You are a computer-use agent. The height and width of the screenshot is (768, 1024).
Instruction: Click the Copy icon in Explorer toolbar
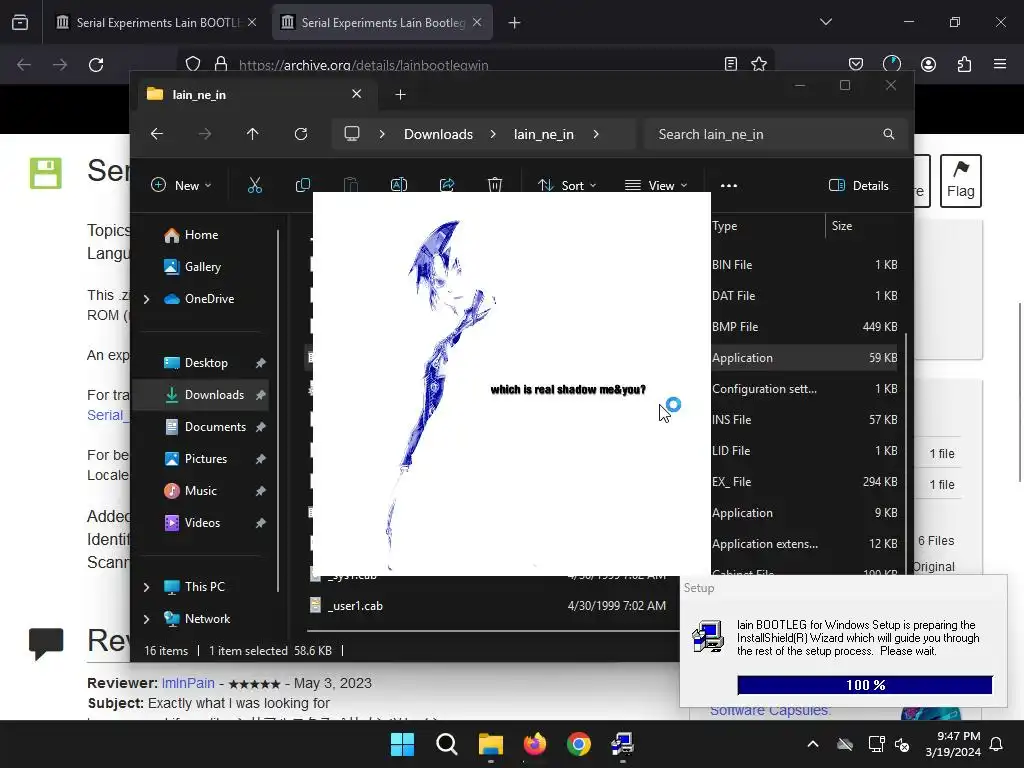(x=302, y=185)
